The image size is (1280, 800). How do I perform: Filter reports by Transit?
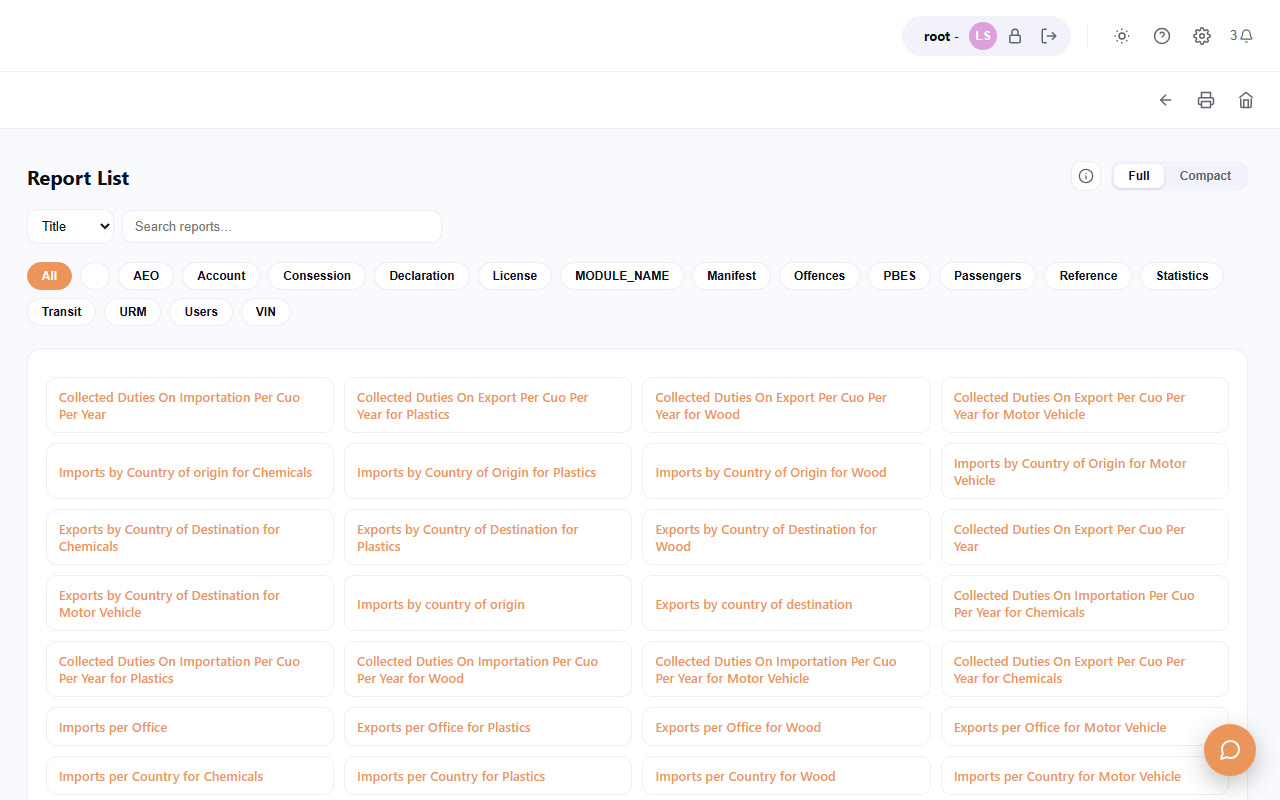62,312
